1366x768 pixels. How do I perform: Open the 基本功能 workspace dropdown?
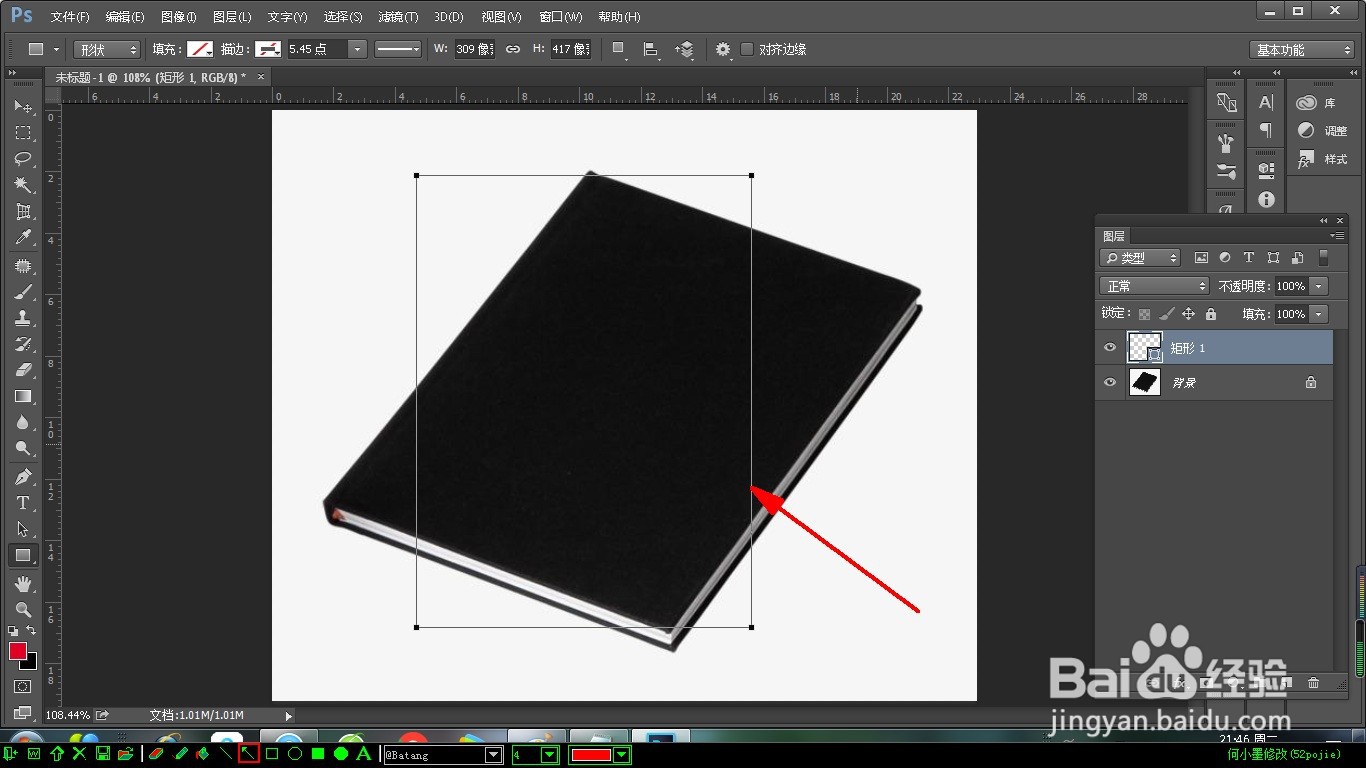[x=1302, y=50]
